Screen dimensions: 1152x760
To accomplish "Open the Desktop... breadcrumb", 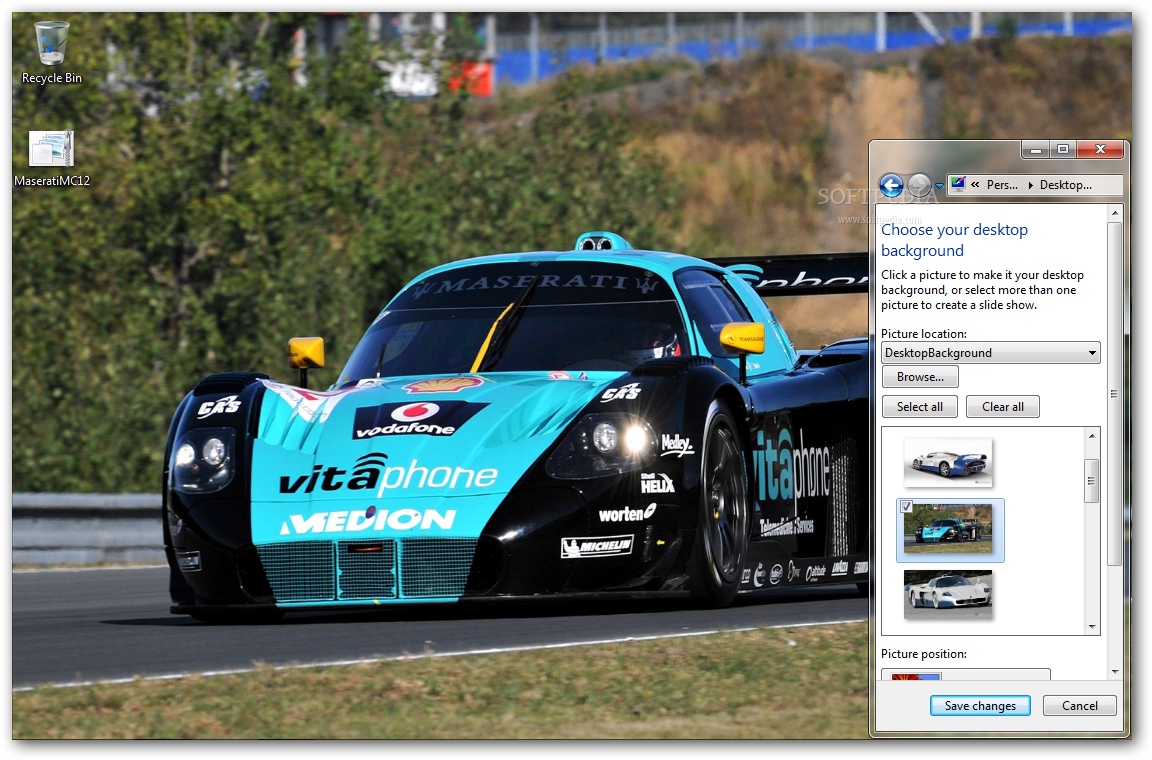I will tap(1065, 185).
